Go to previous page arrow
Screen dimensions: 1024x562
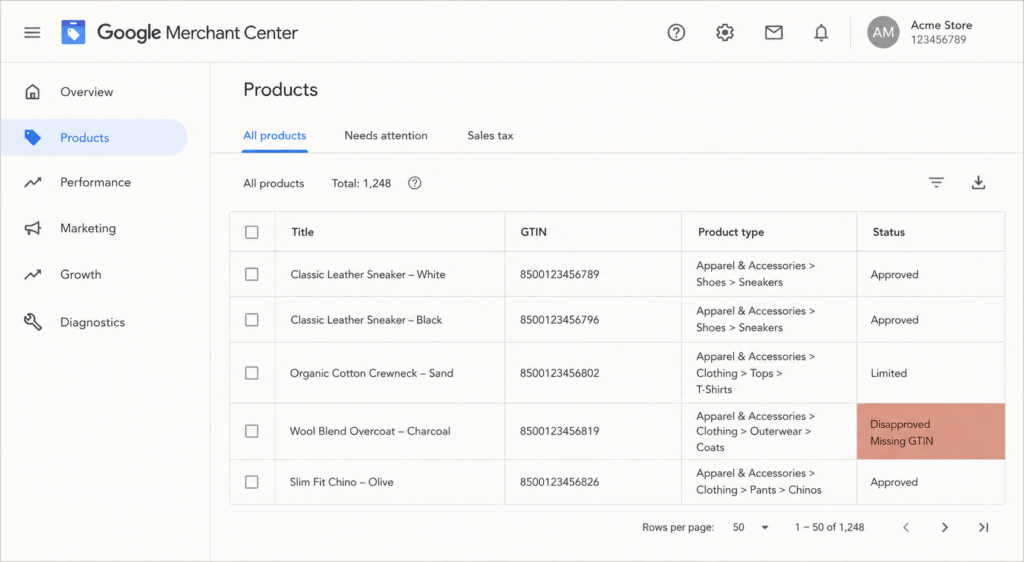click(906, 527)
